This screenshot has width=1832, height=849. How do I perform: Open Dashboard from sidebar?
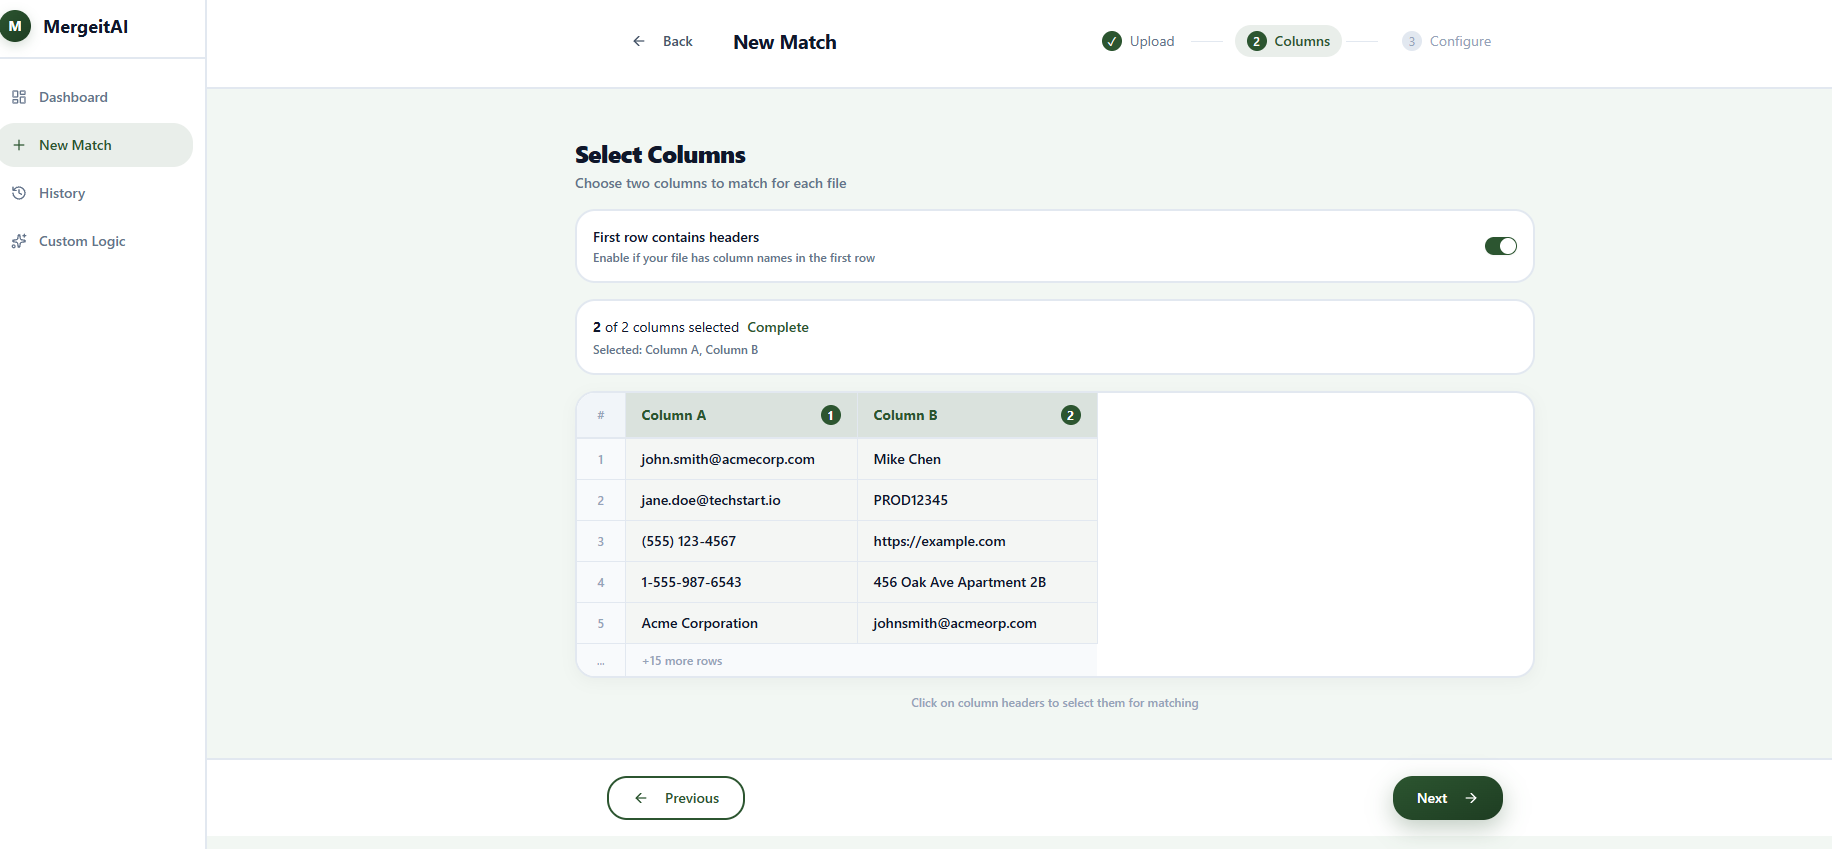click(x=96, y=97)
